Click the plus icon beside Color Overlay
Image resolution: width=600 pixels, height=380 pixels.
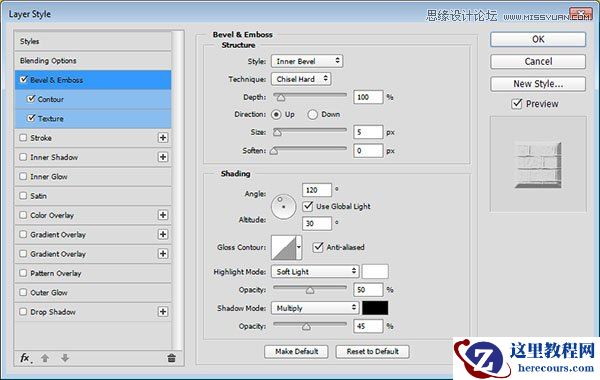(x=163, y=215)
